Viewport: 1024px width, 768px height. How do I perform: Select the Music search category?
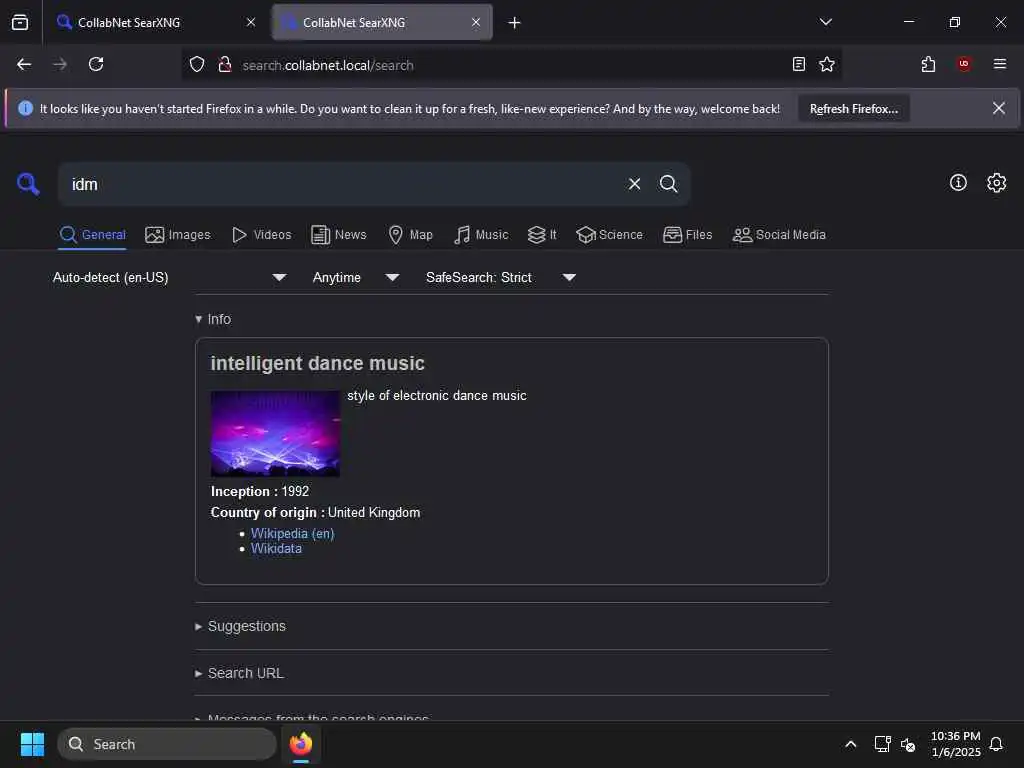[481, 234]
